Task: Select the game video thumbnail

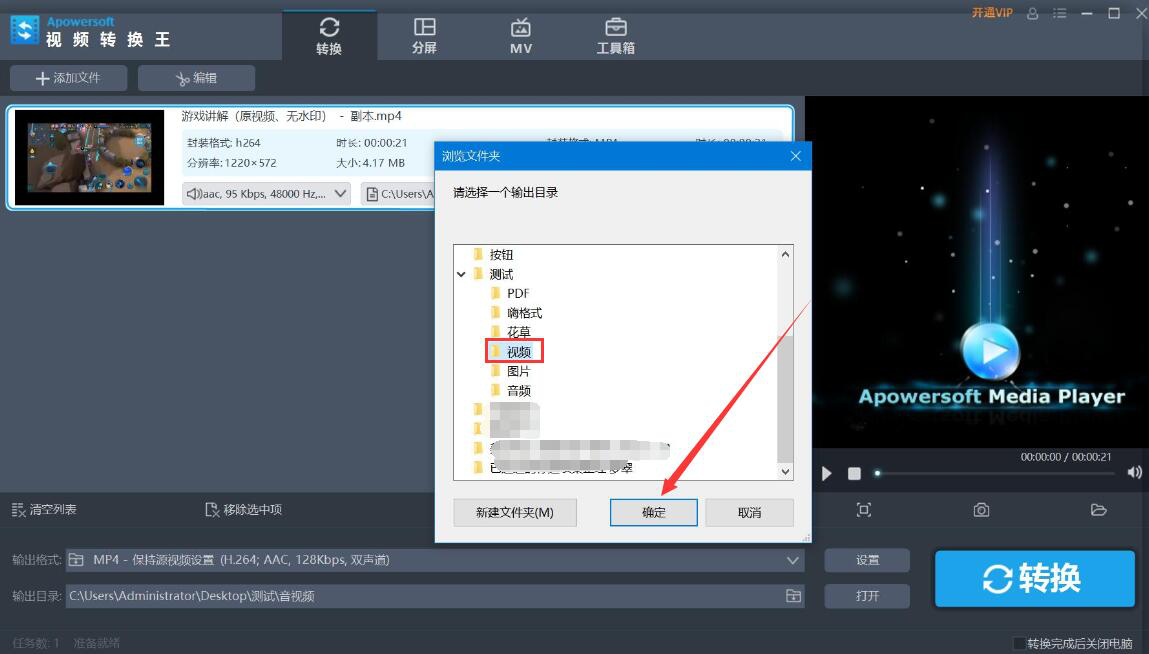Action: (89, 158)
